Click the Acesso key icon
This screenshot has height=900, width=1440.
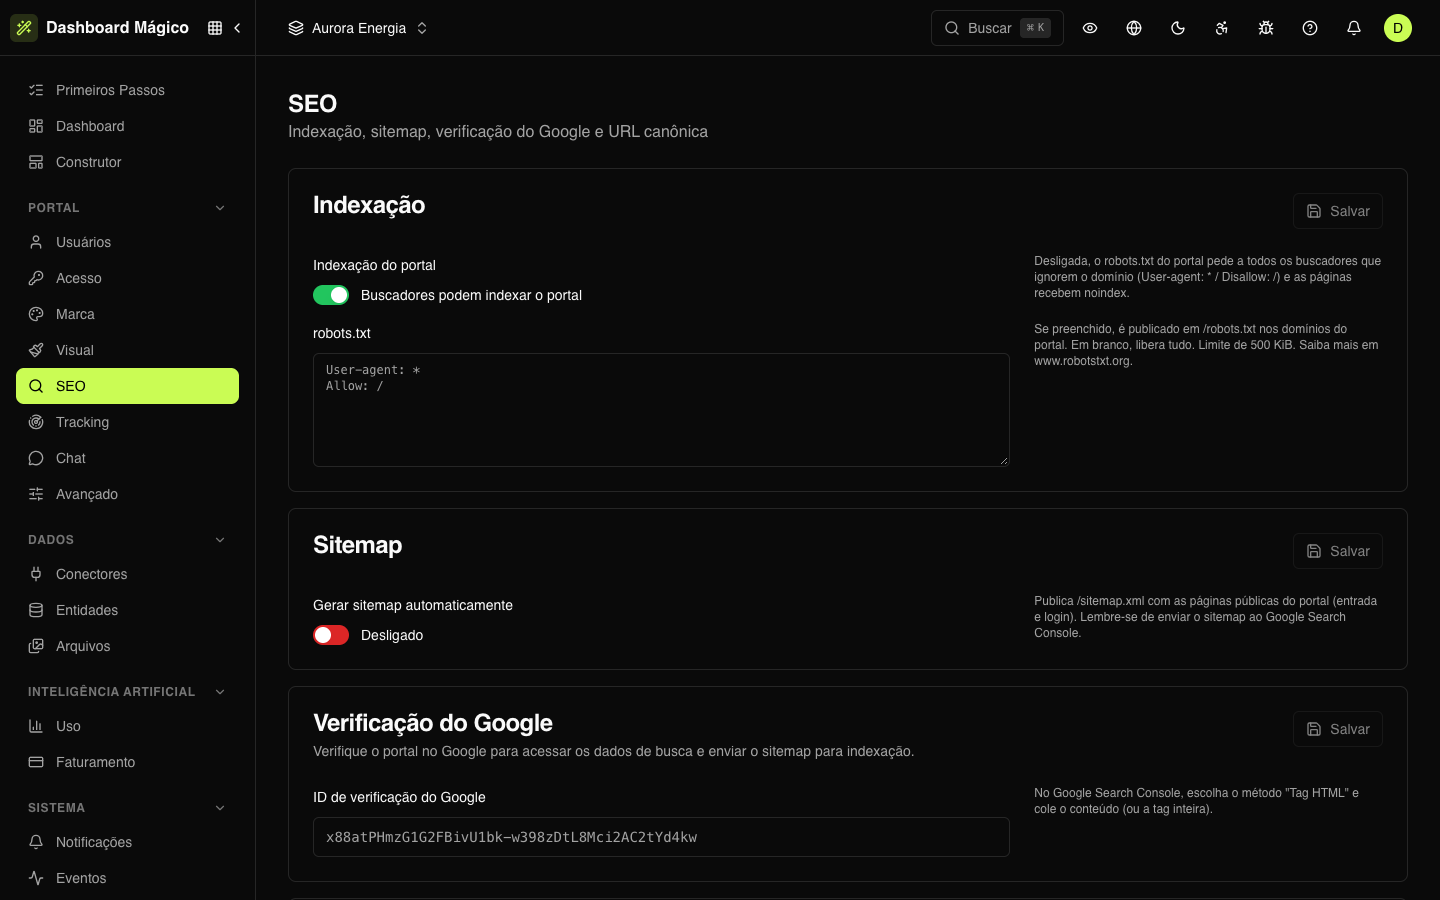[x=36, y=278]
